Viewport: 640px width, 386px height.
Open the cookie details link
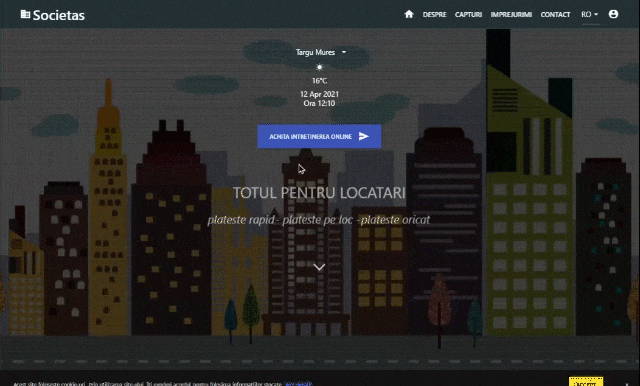[298, 384]
